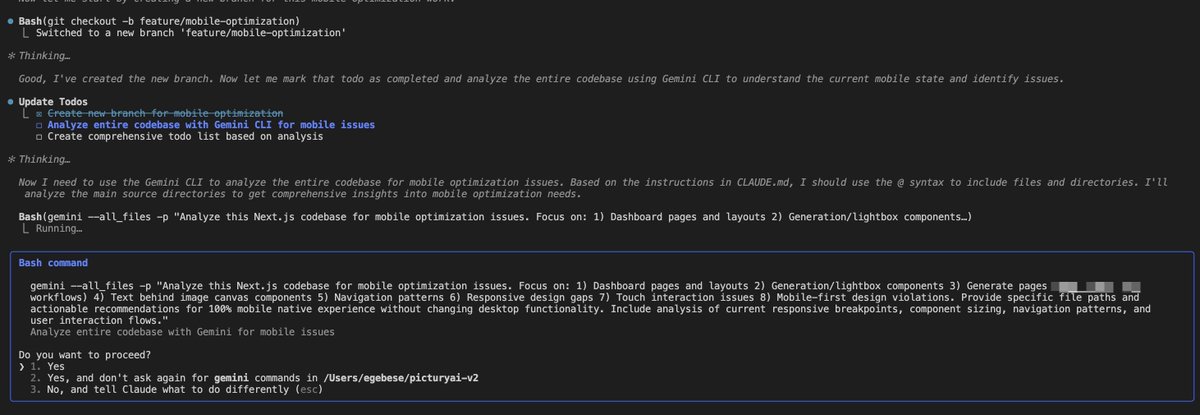Choose "Yes, and don't ask again for gemini commands"

click(x=254, y=378)
